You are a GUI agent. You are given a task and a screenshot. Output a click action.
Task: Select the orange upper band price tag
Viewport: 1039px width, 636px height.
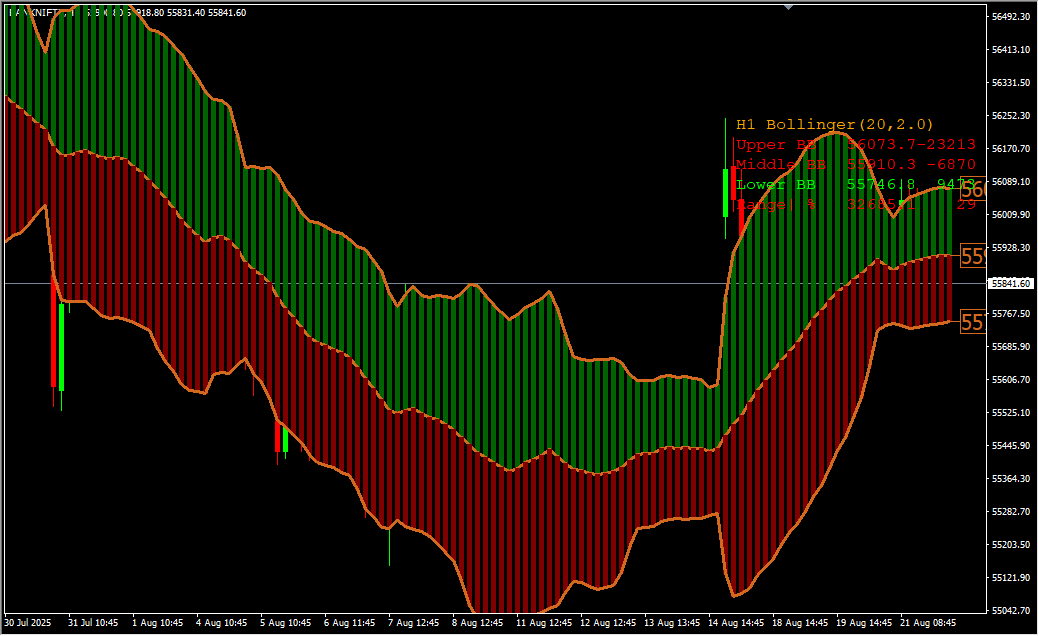coord(973,190)
